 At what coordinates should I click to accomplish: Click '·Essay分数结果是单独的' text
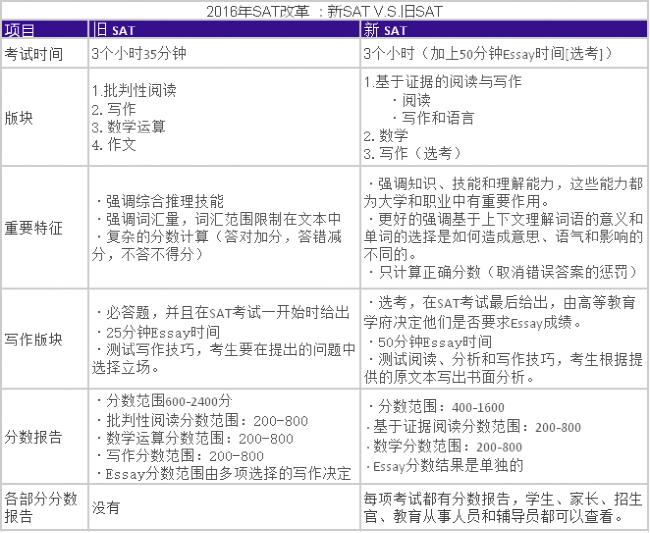tap(444, 466)
